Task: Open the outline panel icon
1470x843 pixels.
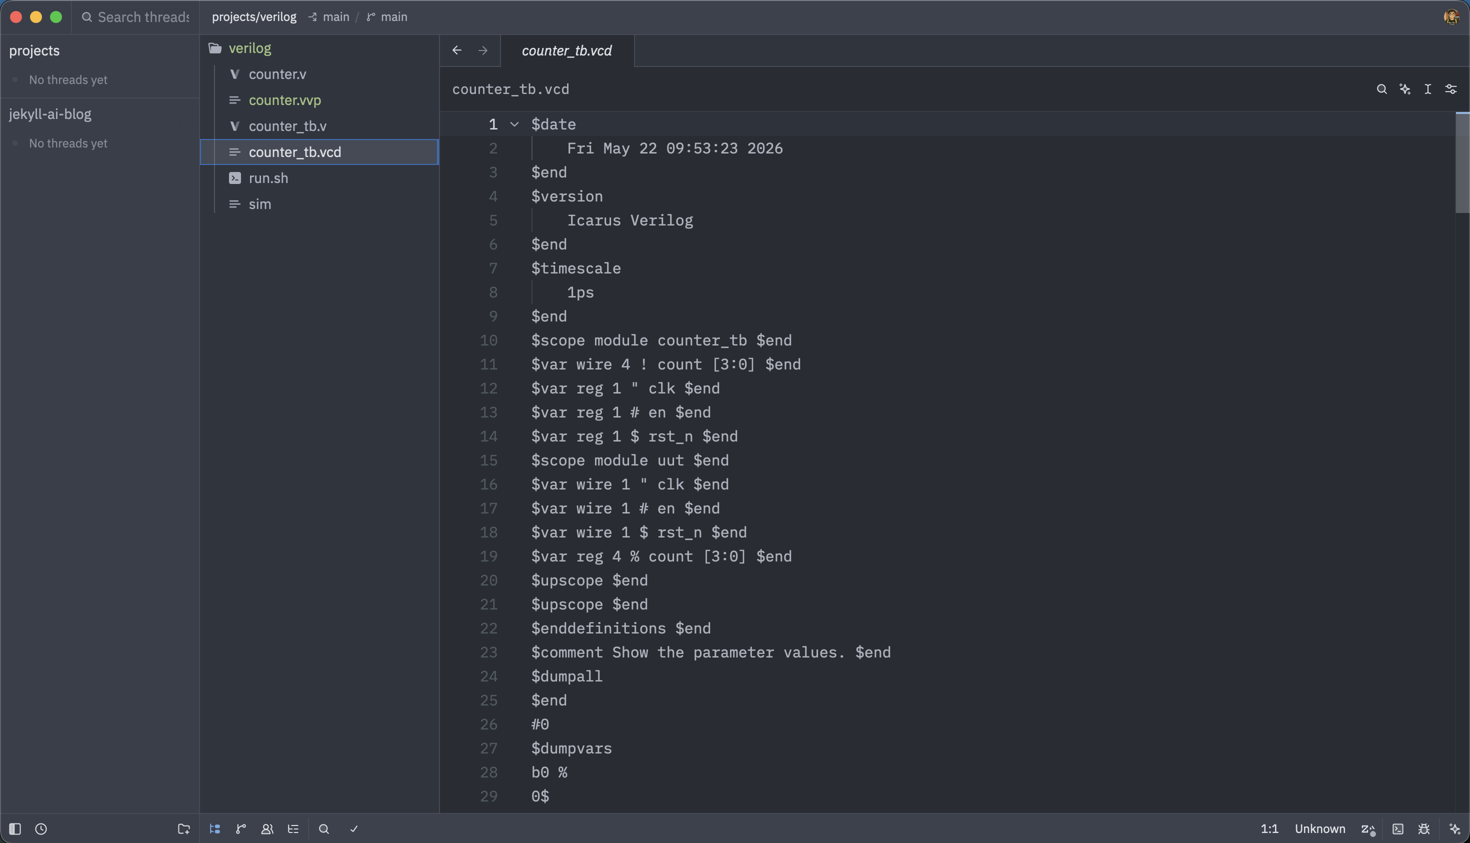Action: point(293,829)
